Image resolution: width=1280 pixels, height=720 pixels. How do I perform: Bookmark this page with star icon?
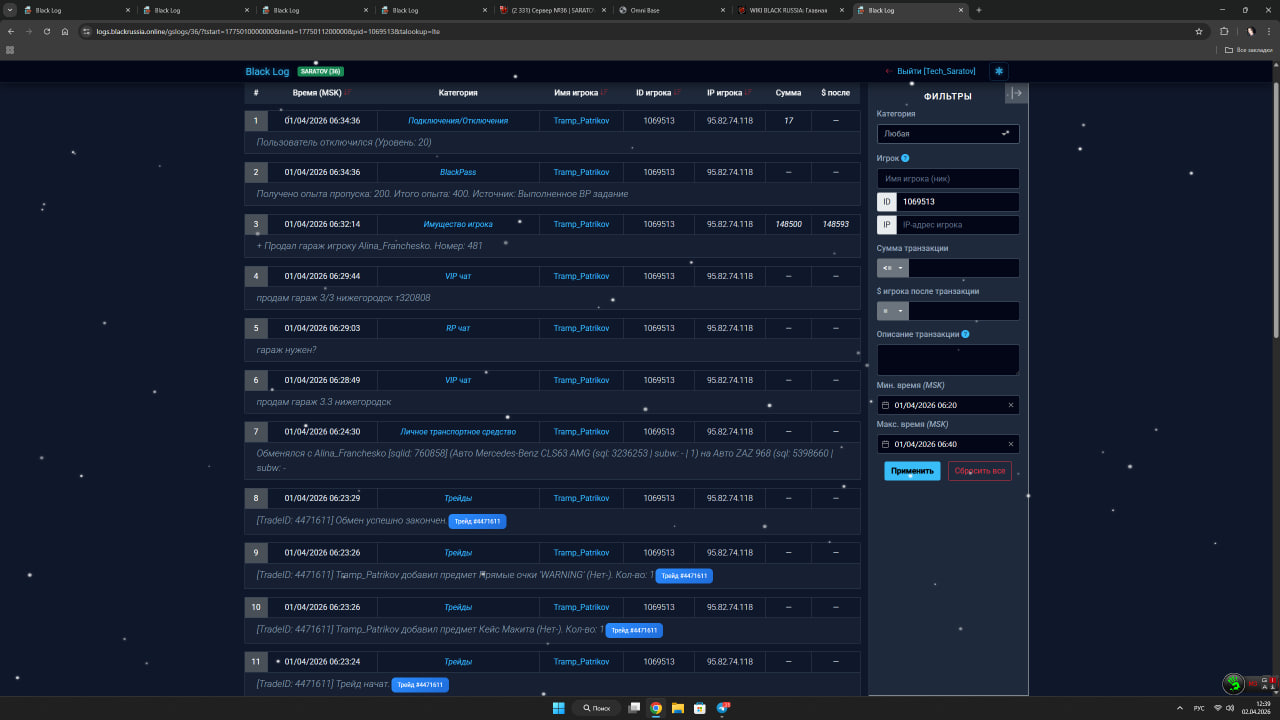pos(1198,31)
